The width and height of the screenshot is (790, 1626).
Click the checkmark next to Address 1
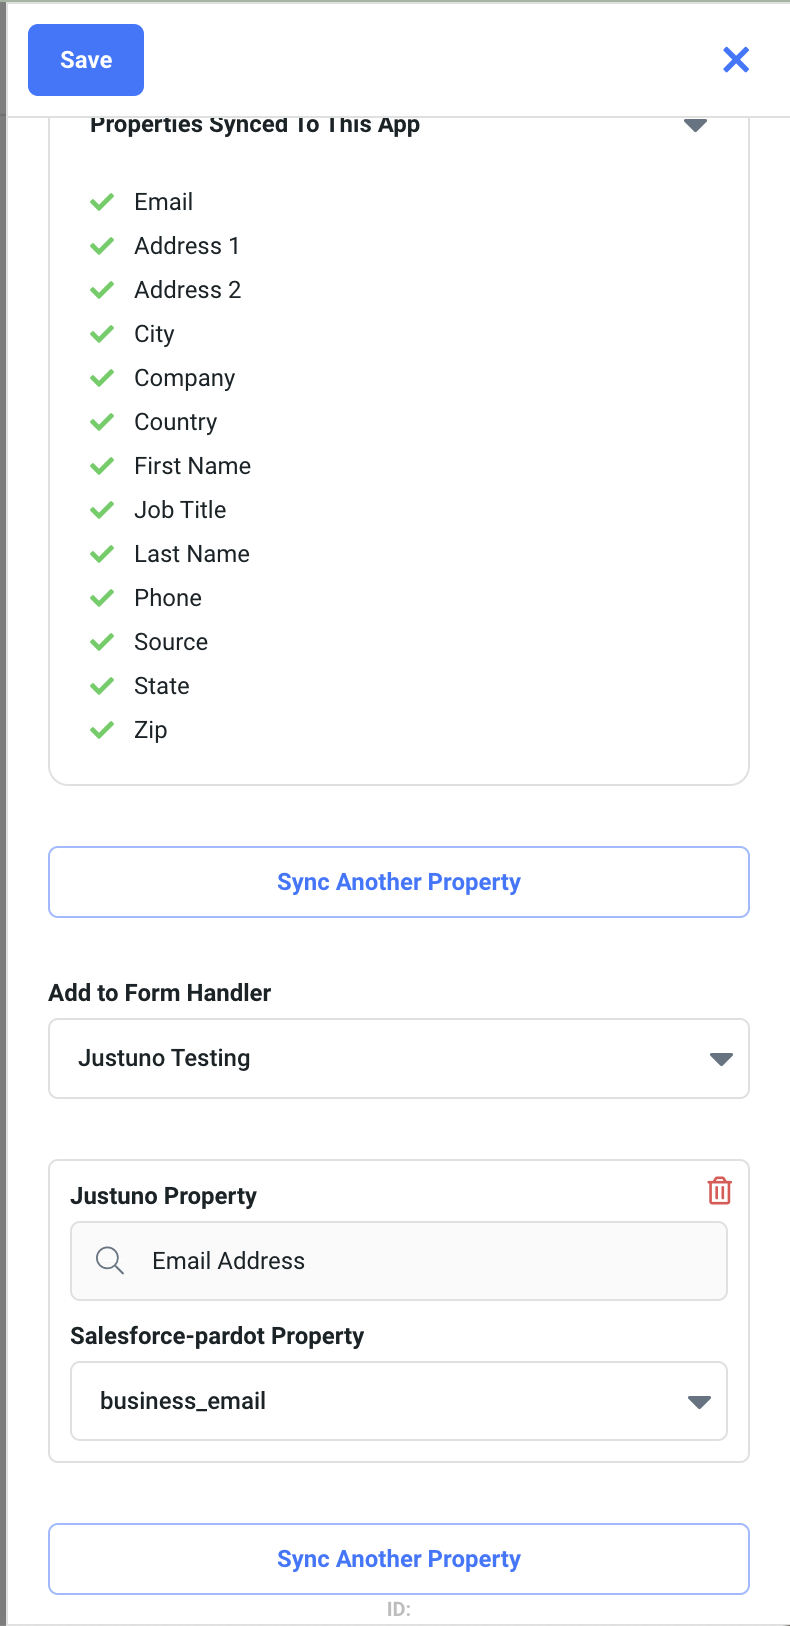tap(102, 246)
